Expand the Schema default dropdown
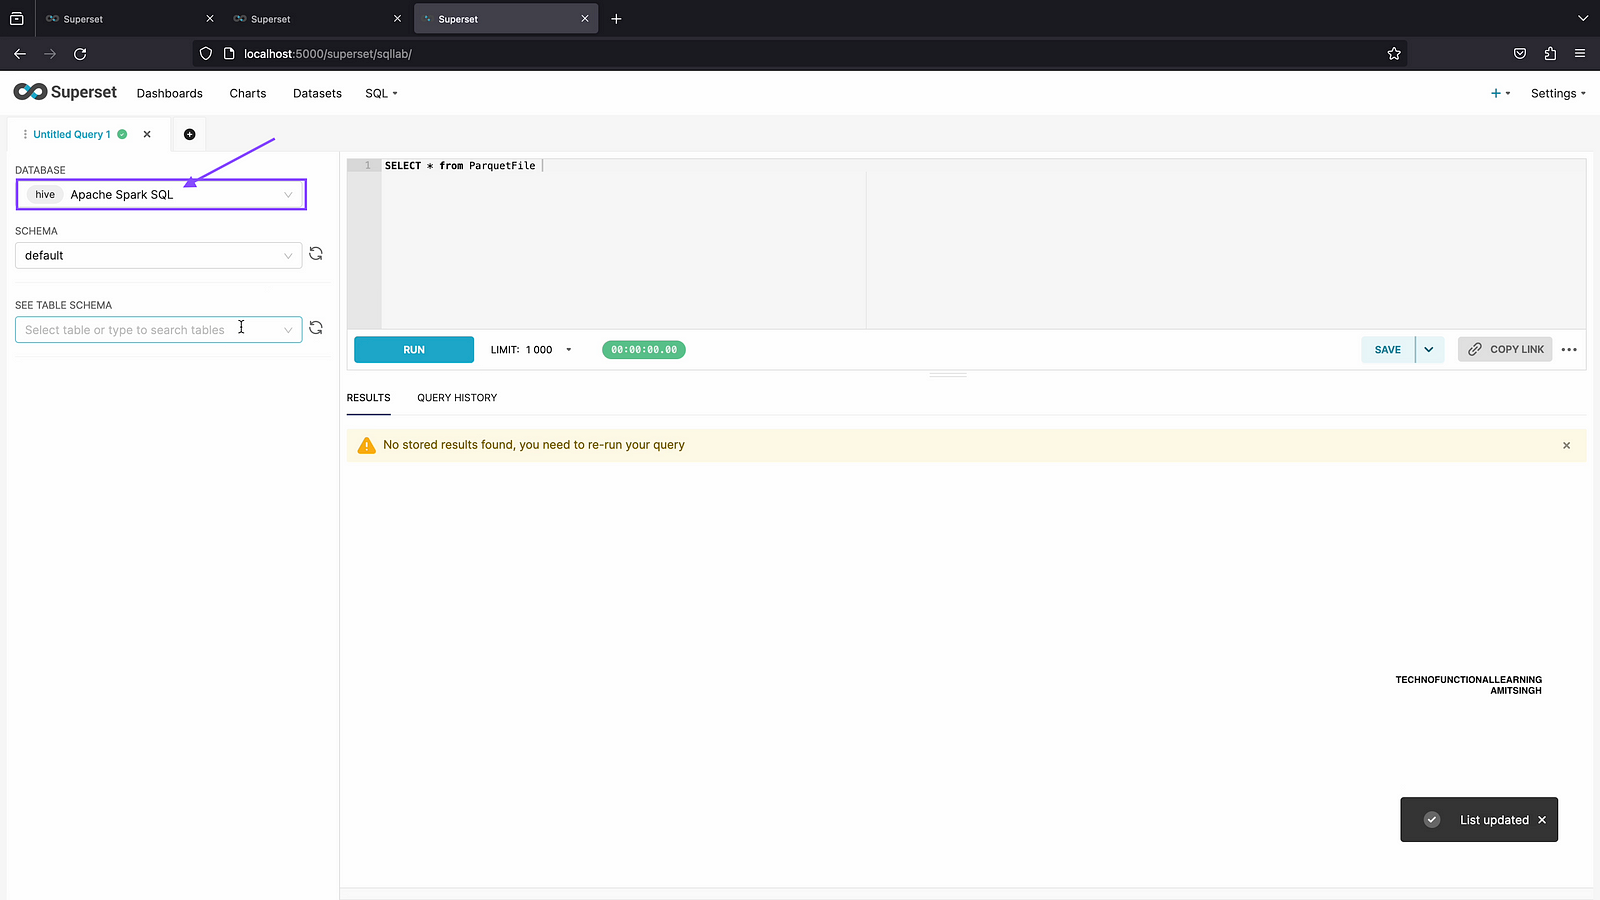Image resolution: width=1600 pixels, height=900 pixels. (158, 256)
